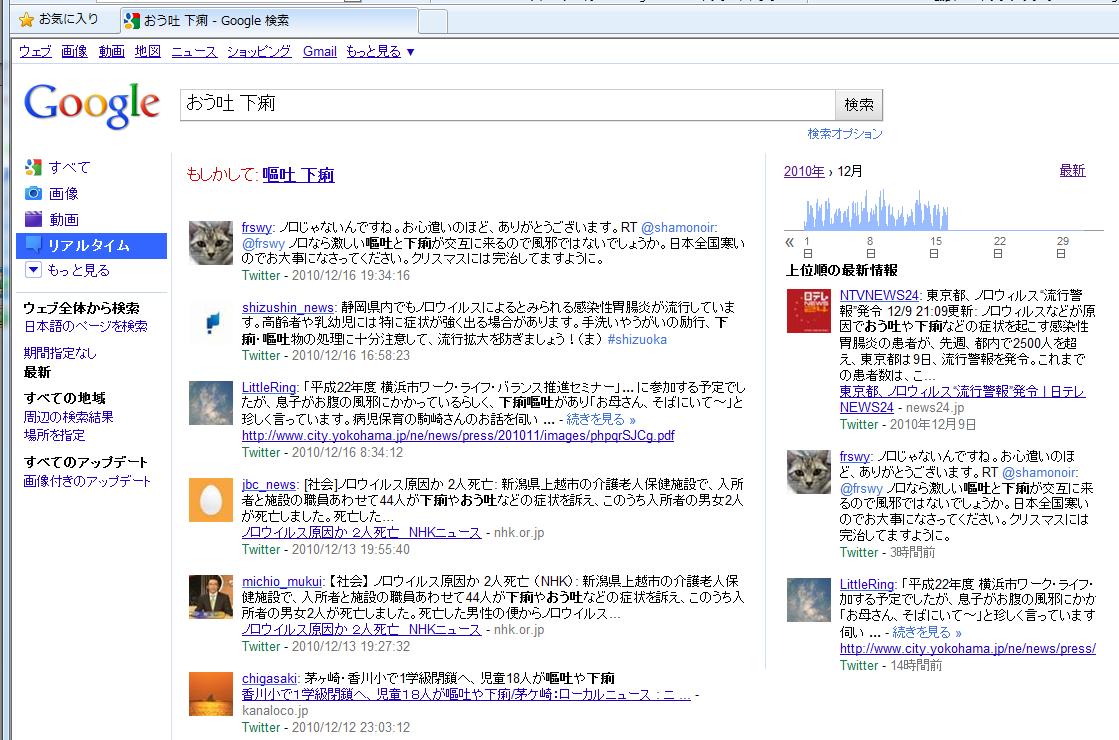Open the ショッピング top navigation link
The width and height of the screenshot is (1119, 740).
259,51
